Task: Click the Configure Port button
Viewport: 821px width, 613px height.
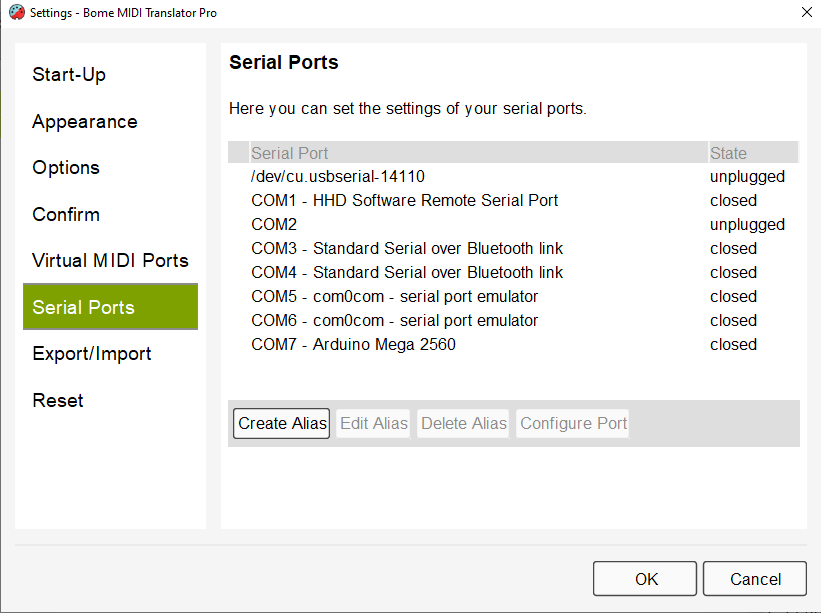Action: click(x=573, y=423)
